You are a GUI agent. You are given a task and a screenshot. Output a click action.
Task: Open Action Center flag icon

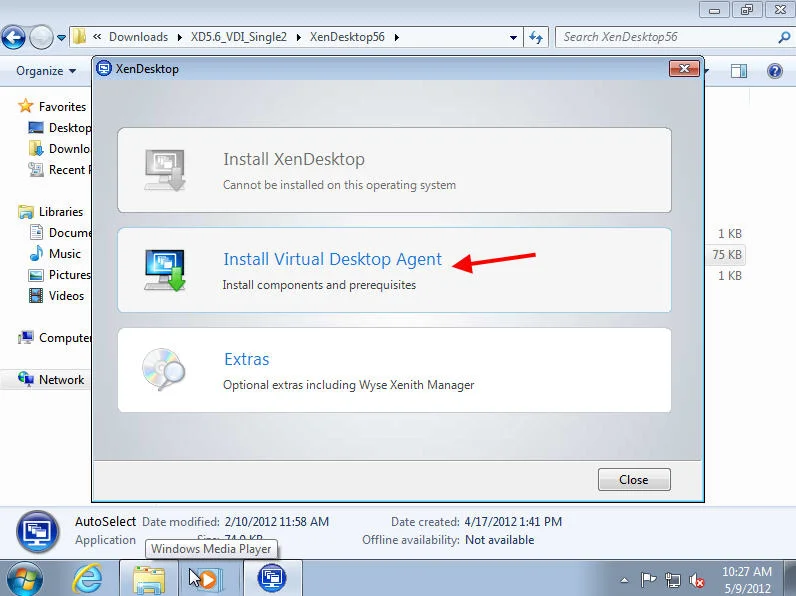[649, 579]
